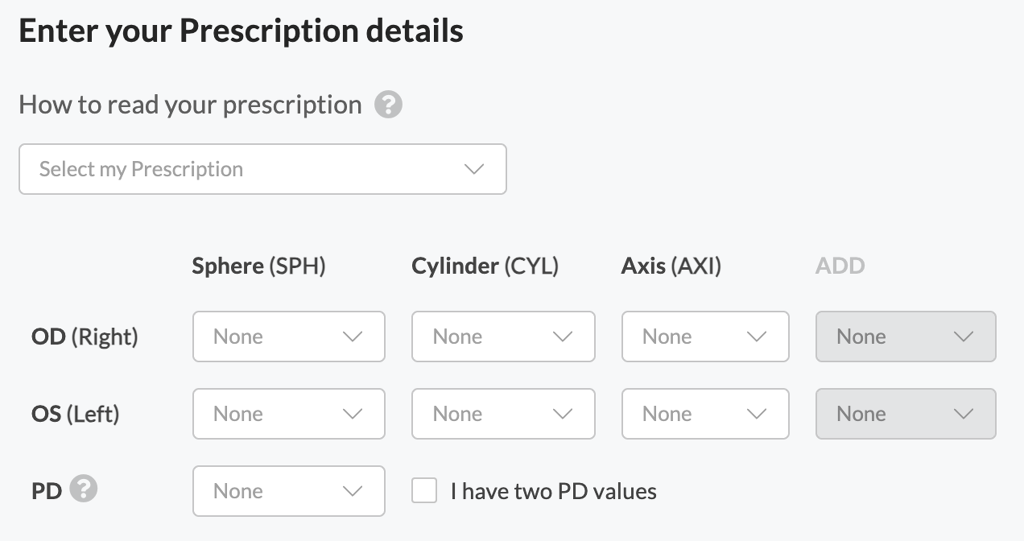Click the help icon beside How to read your prescription
Viewport: 1024px width, 541px height.
pos(388,105)
